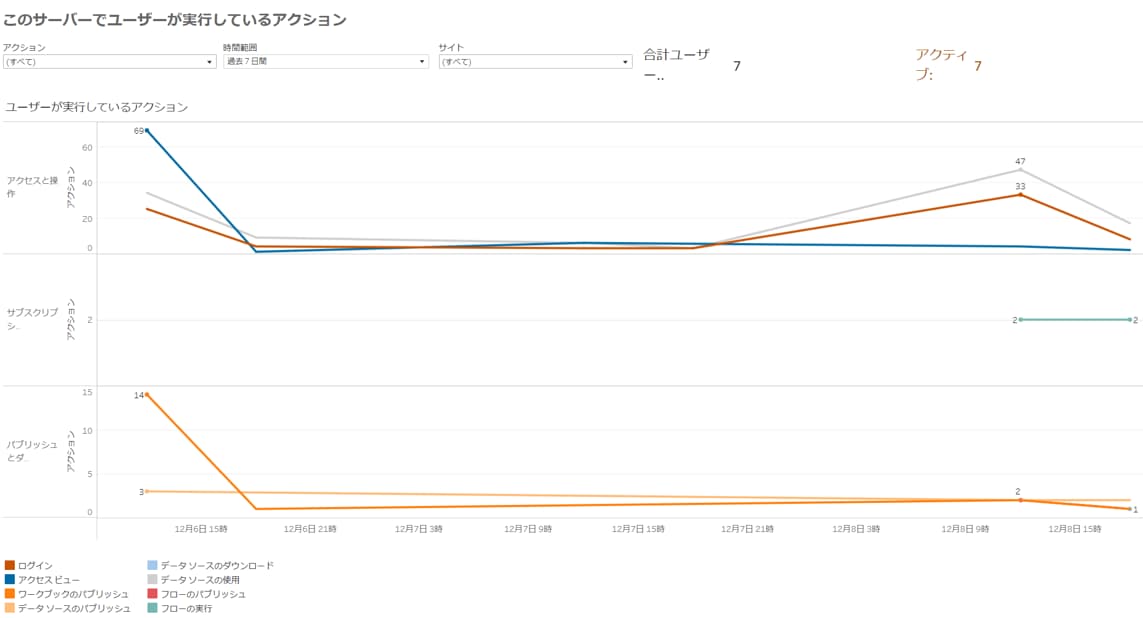
Task: Click the rightmost teal subscription point
Action: pos(1129,319)
